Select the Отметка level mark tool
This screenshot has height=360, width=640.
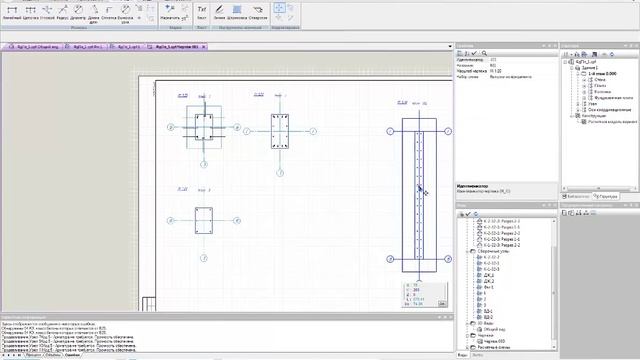(109, 13)
